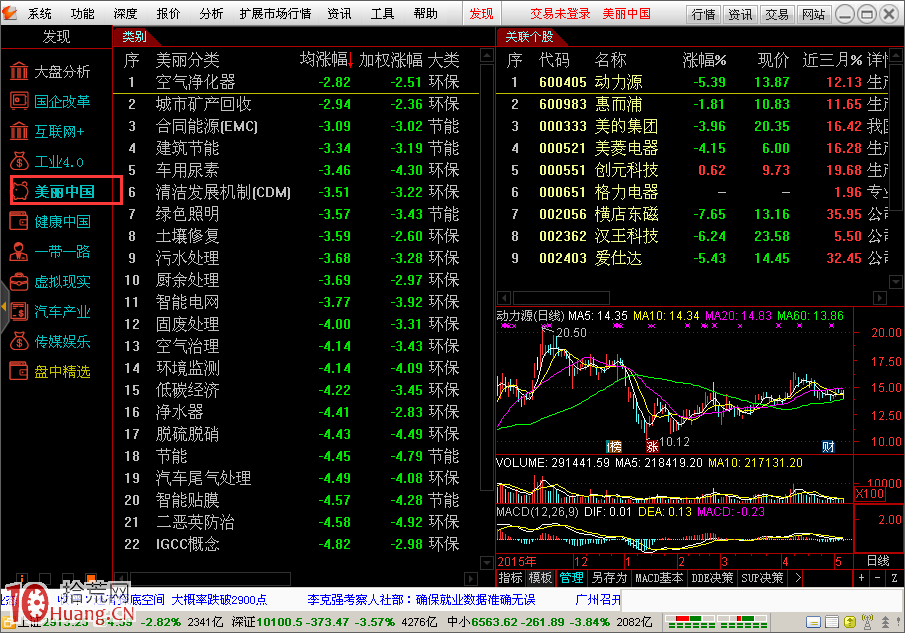This screenshot has width=905, height=633.
Task: Sort categories by 加权涨幅 column
Action: click(391, 59)
